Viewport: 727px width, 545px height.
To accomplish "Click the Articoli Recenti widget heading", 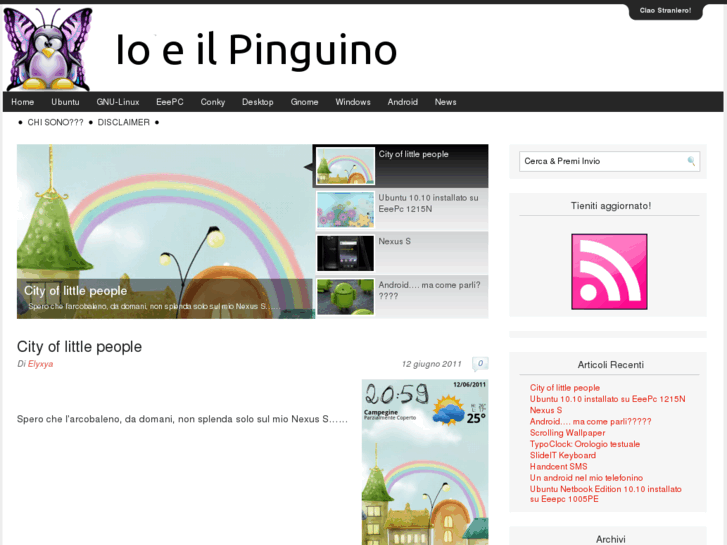I will [x=611, y=365].
